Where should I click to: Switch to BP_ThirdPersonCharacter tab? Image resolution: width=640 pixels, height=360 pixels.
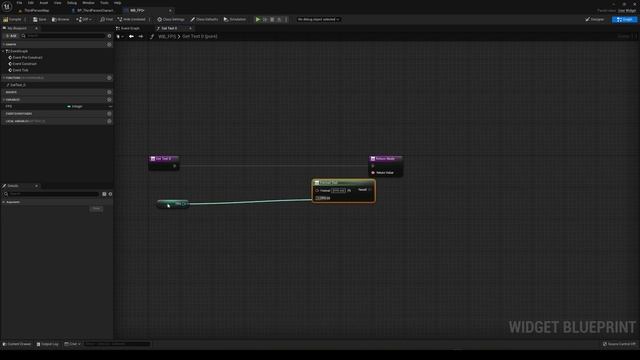pyautogui.click(x=95, y=10)
